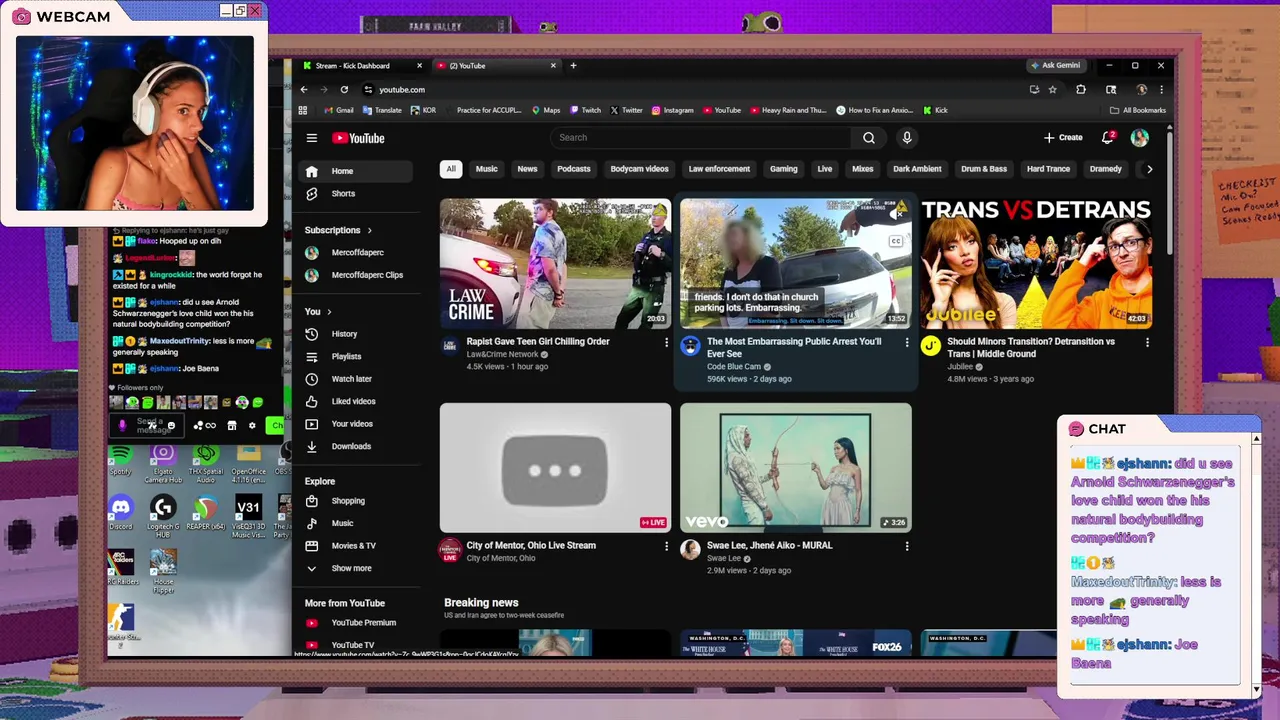Open the Law&Crime Network channel link
The width and height of the screenshot is (1280, 720).
502,354
